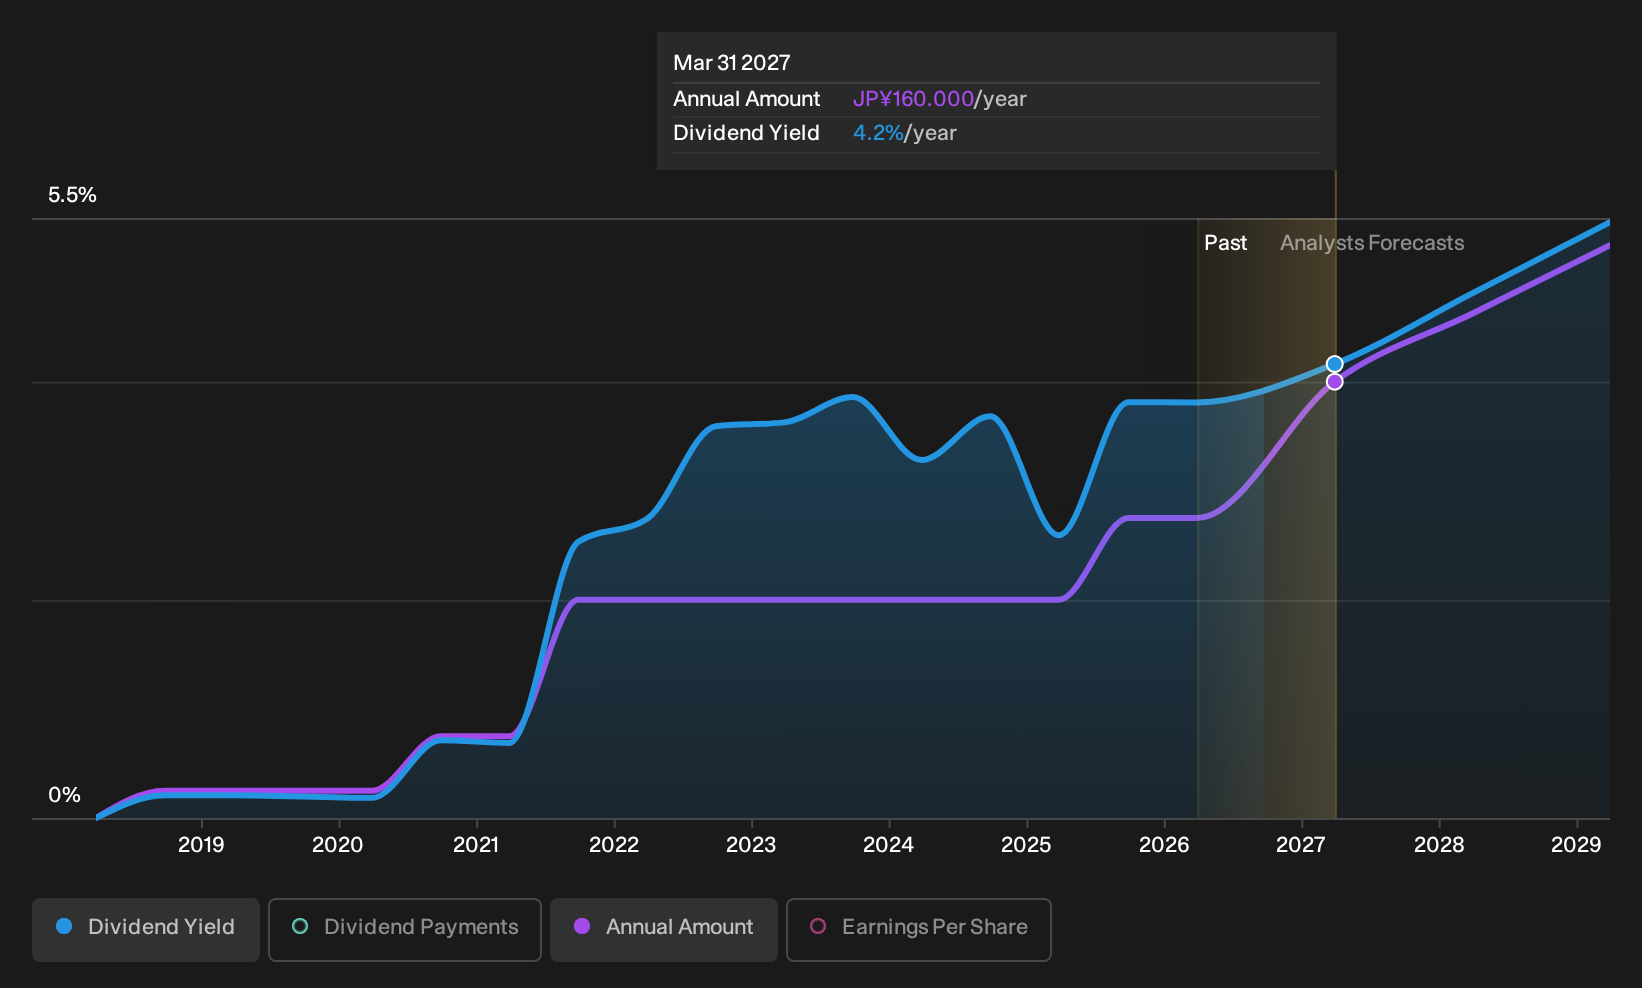Click the teal Dividend Payments legend circle

coord(300,926)
